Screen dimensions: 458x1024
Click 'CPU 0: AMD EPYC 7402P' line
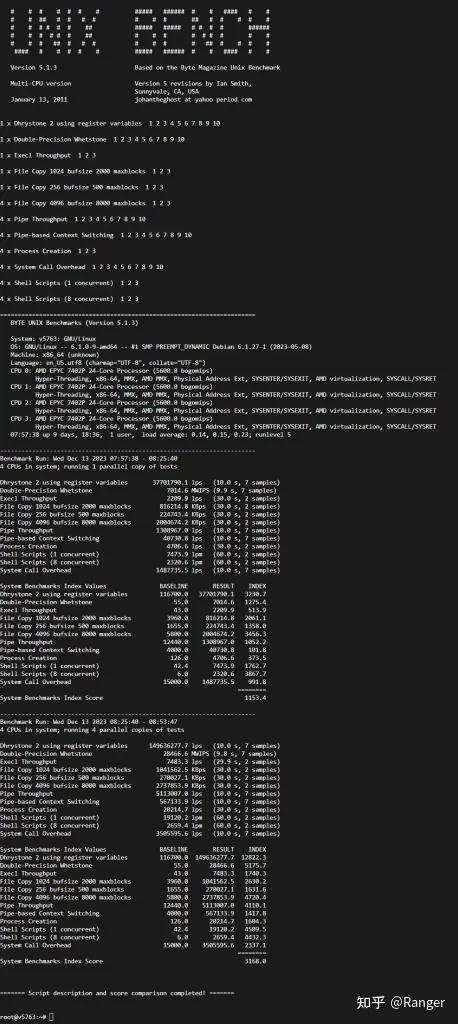point(112,370)
